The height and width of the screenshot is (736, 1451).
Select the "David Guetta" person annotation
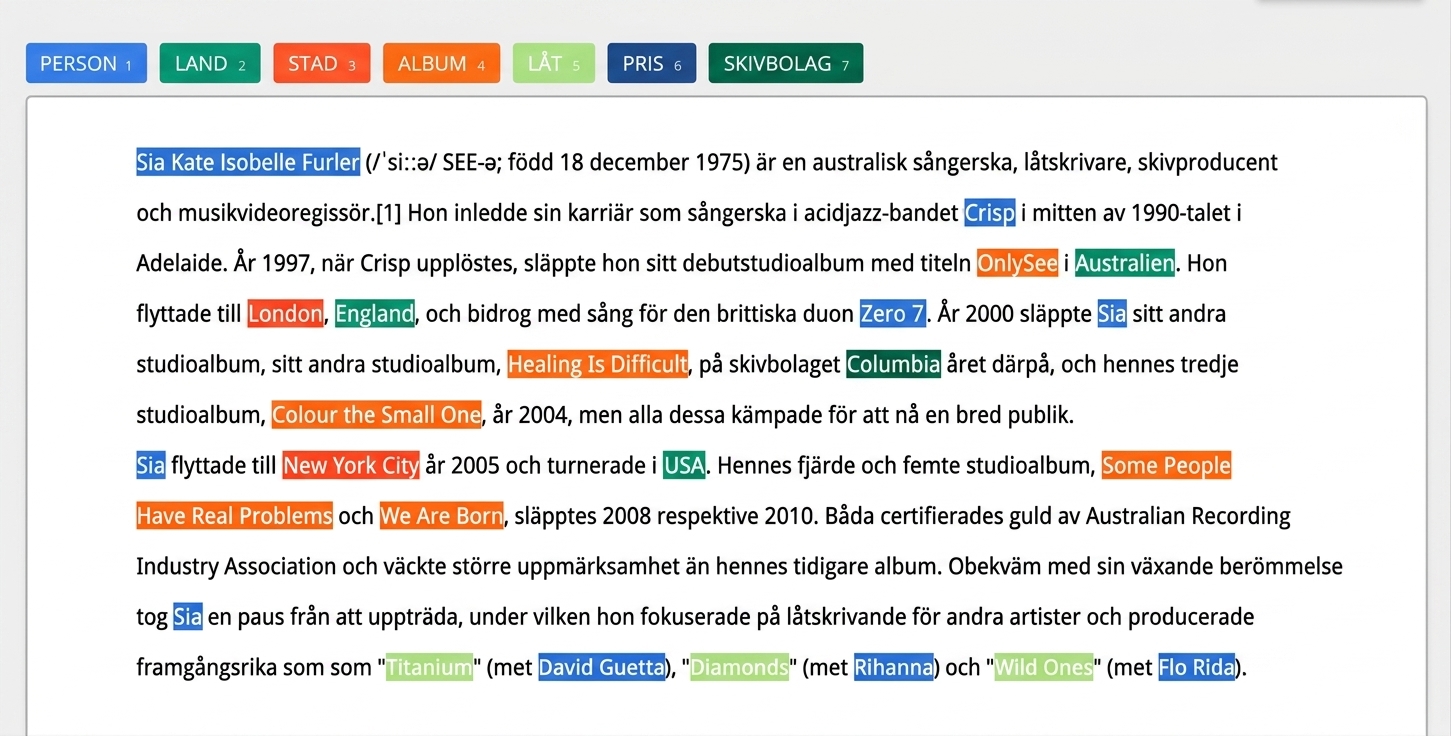pyautogui.click(x=602, y=667)
